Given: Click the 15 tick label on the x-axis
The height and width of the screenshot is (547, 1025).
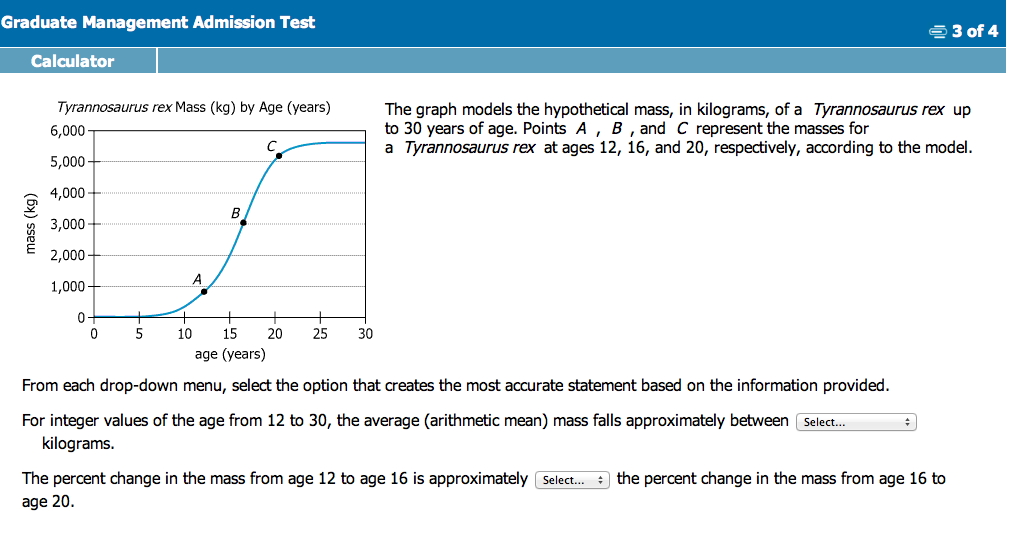Looking at the screenshot, I should click(230, 334).
